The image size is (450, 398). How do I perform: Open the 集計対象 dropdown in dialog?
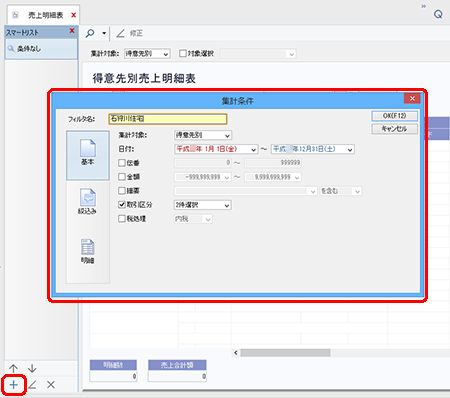click(x=203, y=135)
